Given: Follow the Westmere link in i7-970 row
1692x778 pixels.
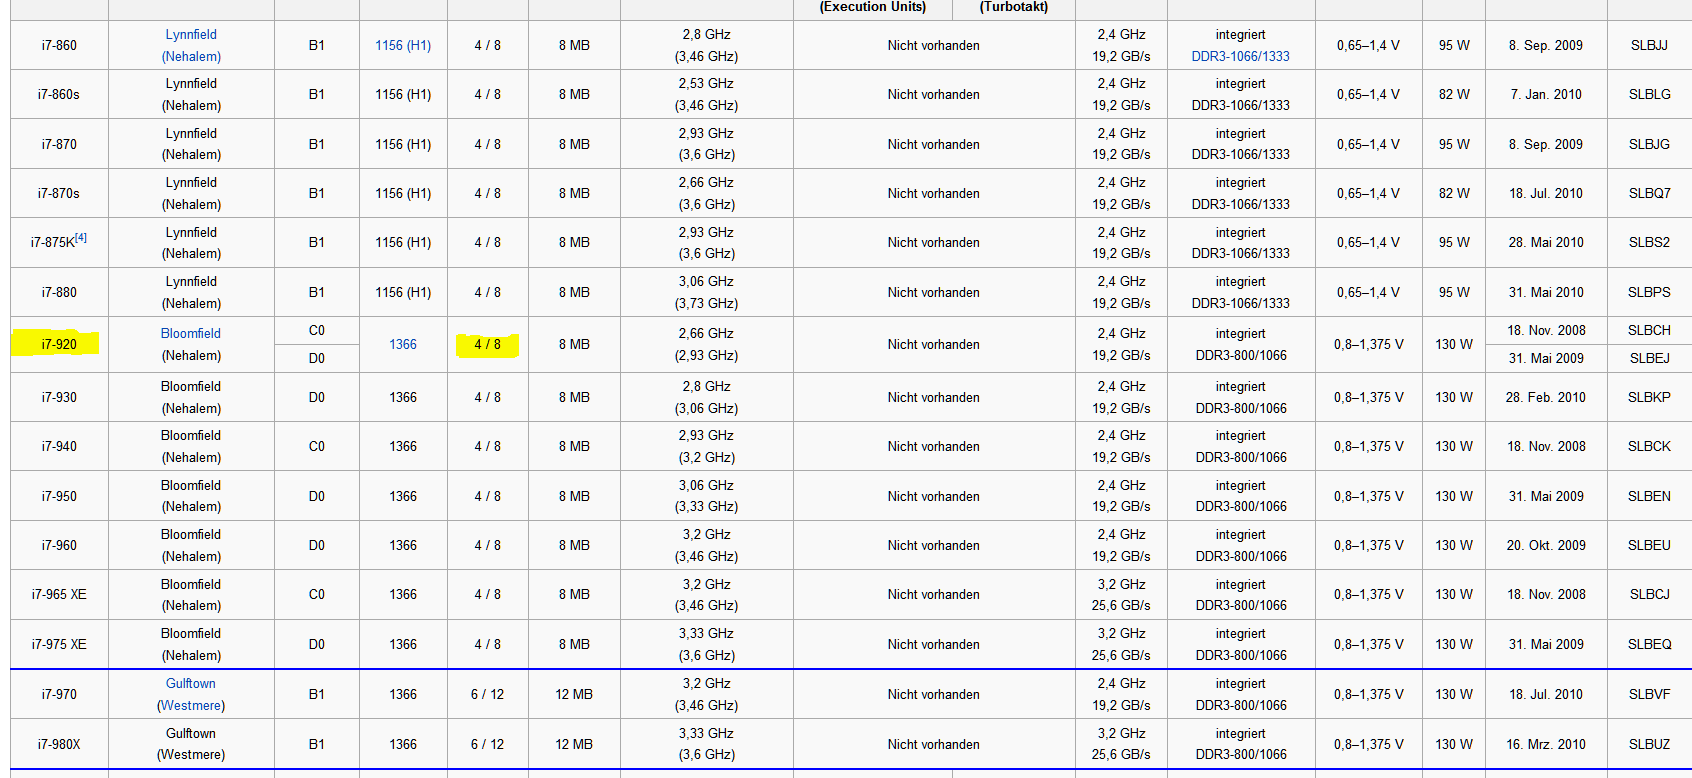Looking at the screenshot, I should (191, 706).
